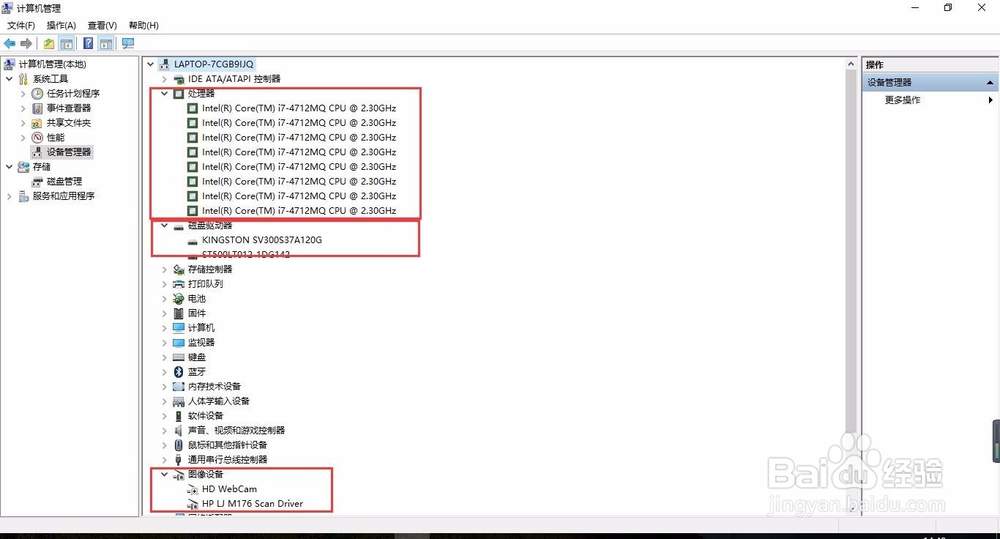Viewport: 1000px width, 539px height.
Task: Click the 固件 firmware category icon
Action: pyautogui.click(x=179, y=313)
